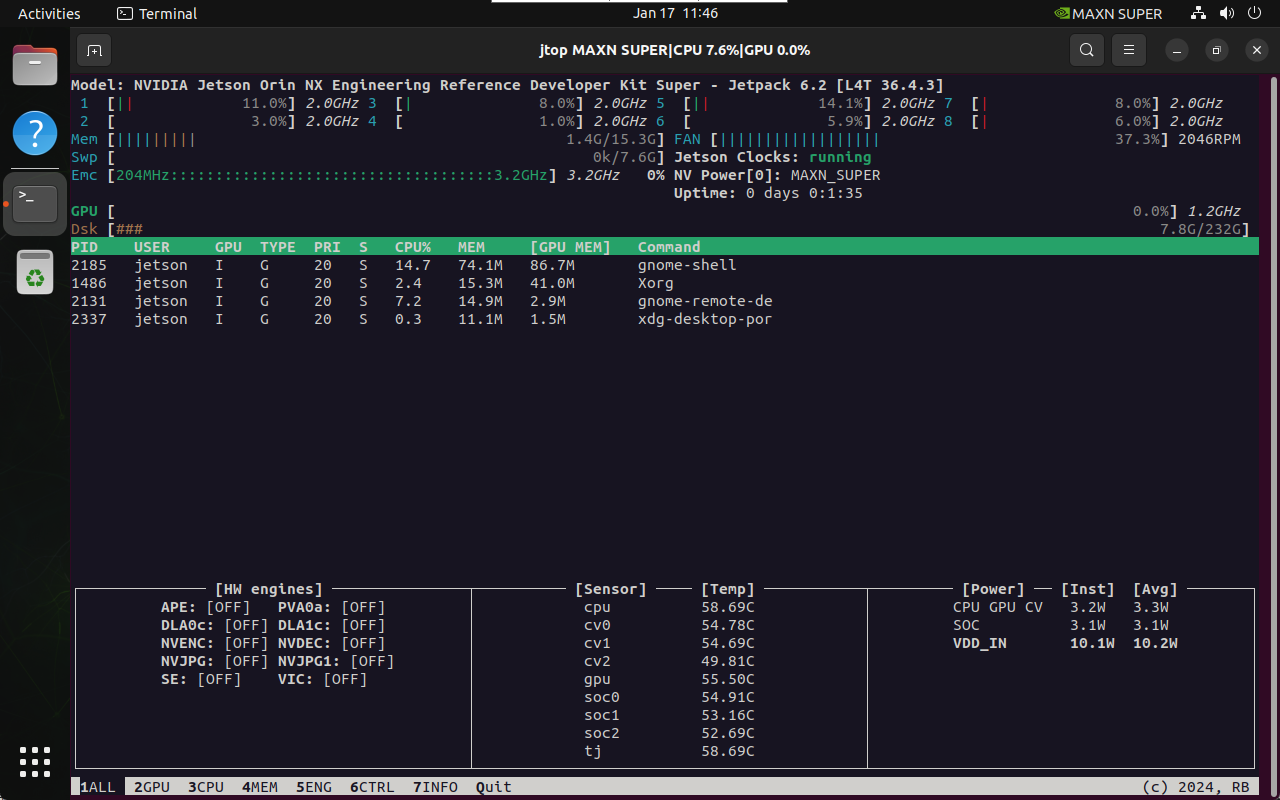Open the volume icon in top bar
Viewport: 1280px width, 800px height.
[1226, 14]
